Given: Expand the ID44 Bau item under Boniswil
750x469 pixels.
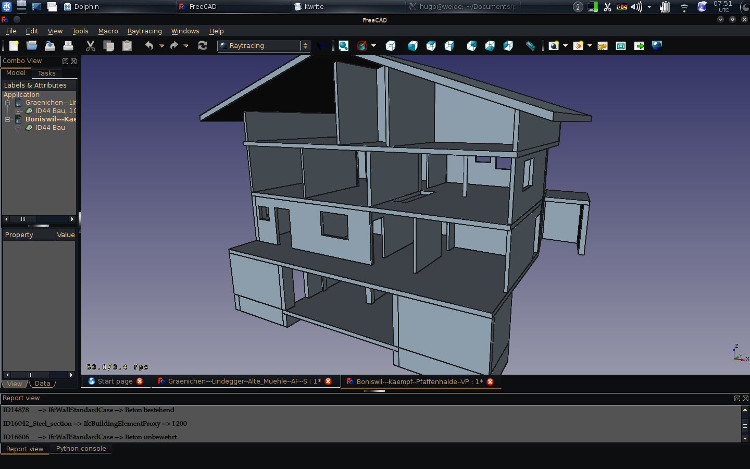Looking at the screenshot, I should coord(18,128).
